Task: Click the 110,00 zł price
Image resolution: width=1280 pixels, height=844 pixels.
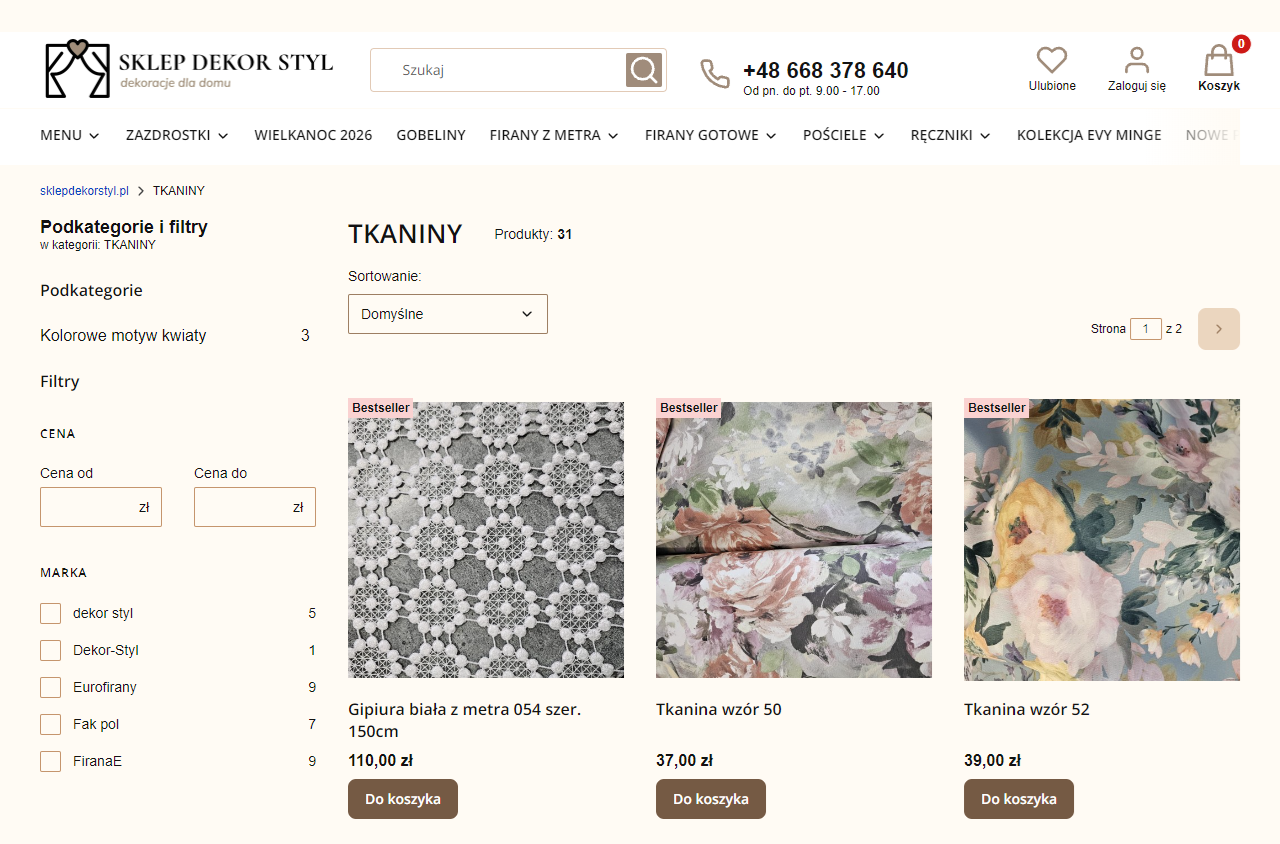Action: (380, 761)
